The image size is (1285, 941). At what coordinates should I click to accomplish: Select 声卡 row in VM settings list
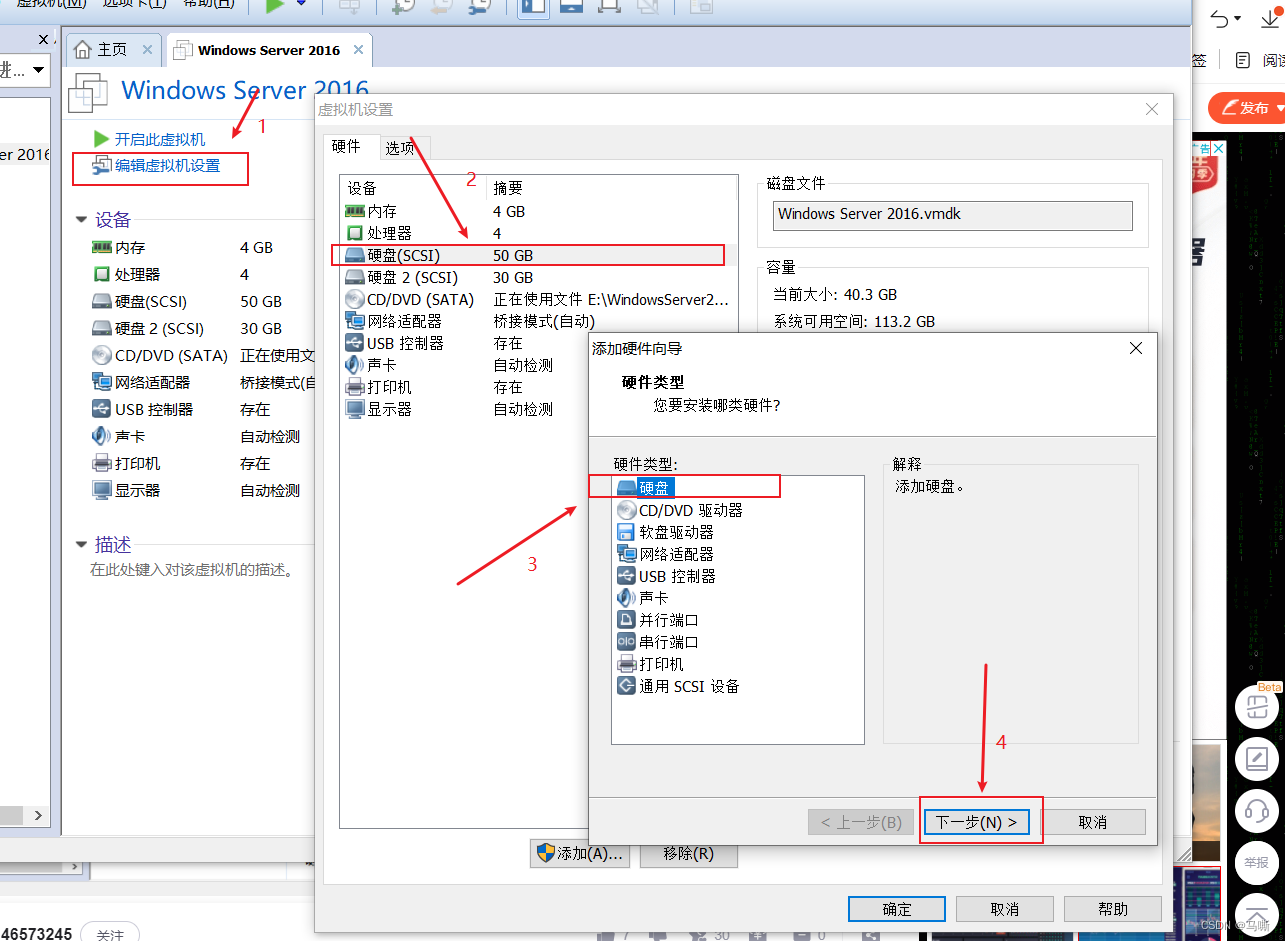click(465, 365)
